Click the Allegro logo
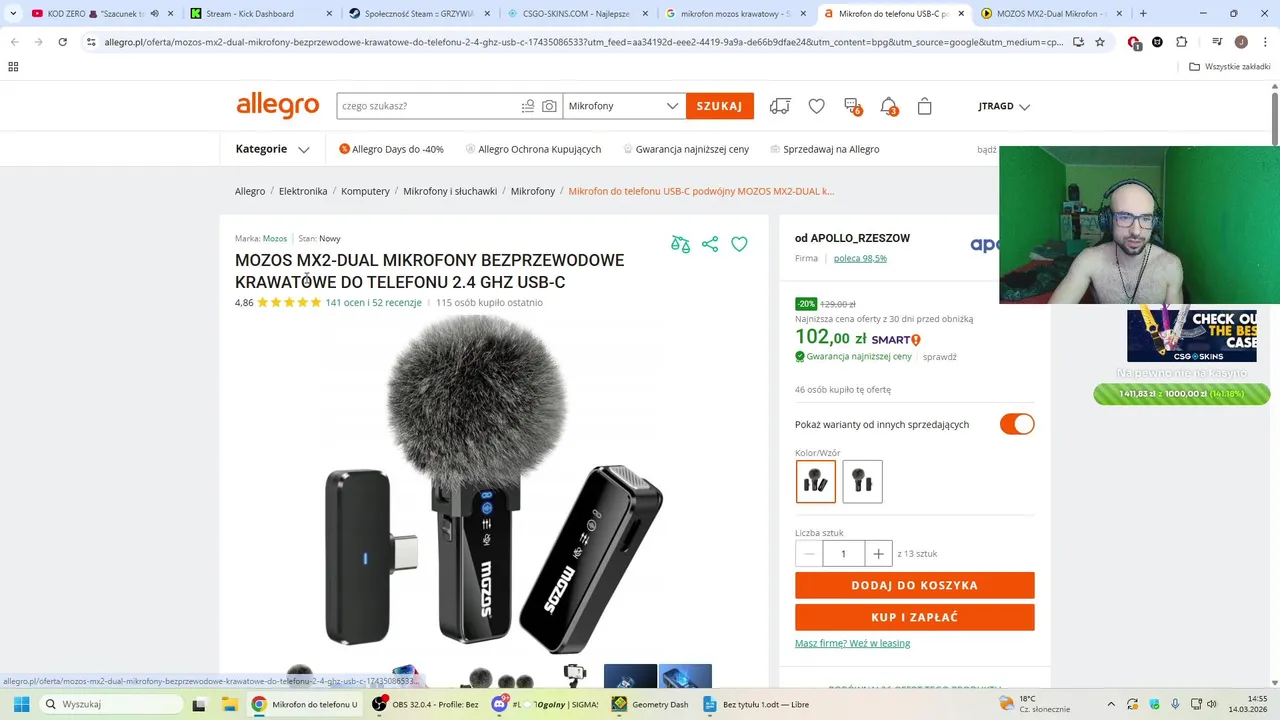This screenshot has height=720, width=1280. pyautogui.click(x=277, y=106)
